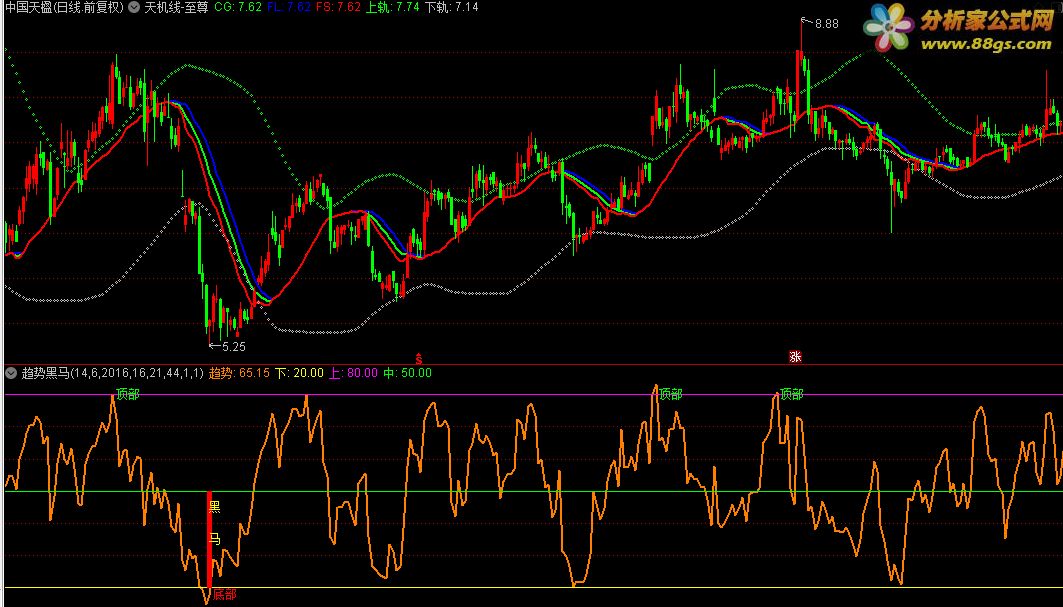Click the 上轨: 7.74 readout
Image resolution: width=1063 pixels, height=607 pixels.
393,7
